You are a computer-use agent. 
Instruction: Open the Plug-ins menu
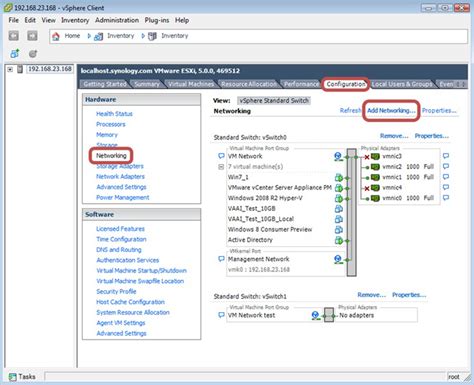pos(157,20)
